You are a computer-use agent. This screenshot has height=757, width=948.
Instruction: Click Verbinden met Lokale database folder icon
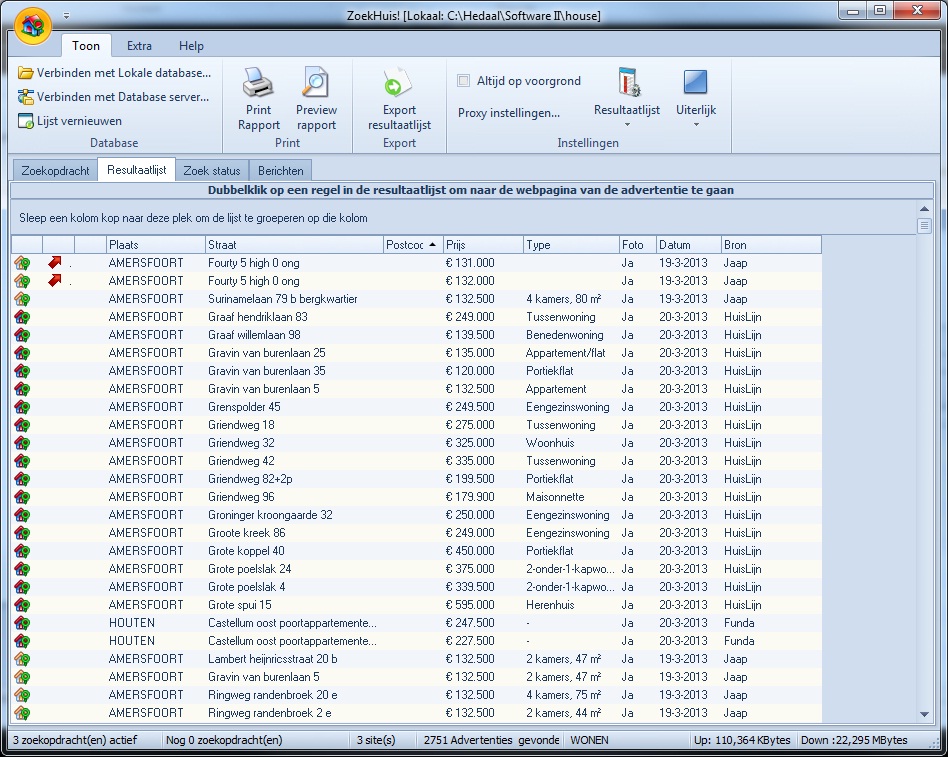tap(26, 73)
